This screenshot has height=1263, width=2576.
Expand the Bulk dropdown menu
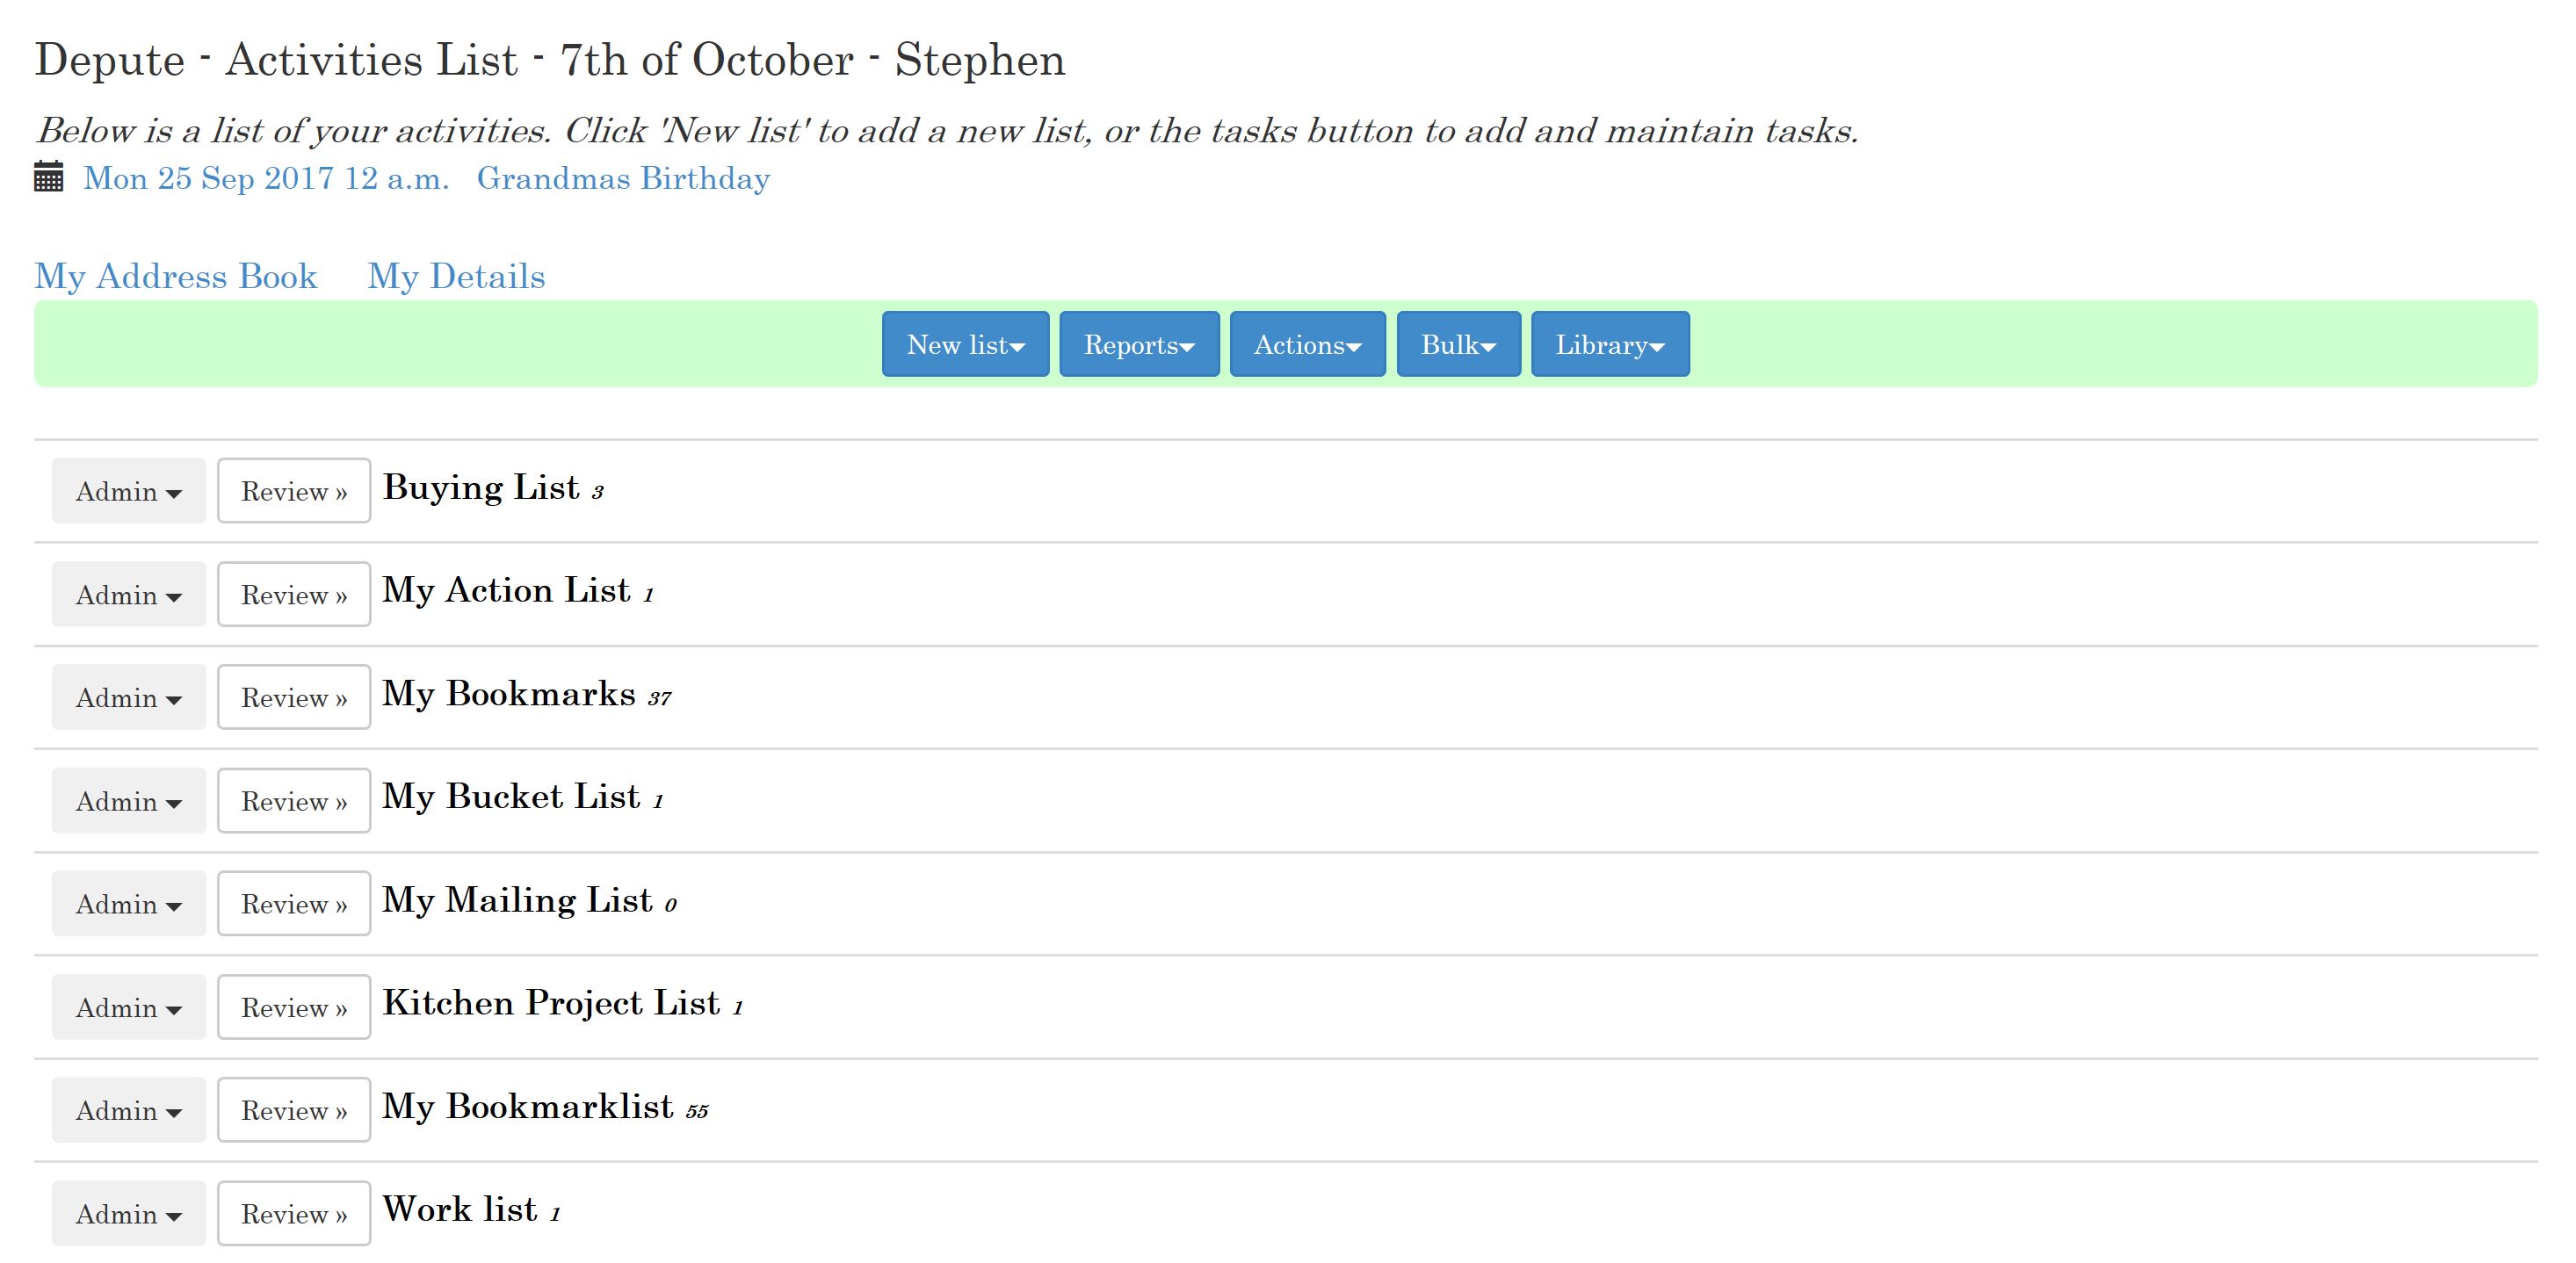[1458, 344]
